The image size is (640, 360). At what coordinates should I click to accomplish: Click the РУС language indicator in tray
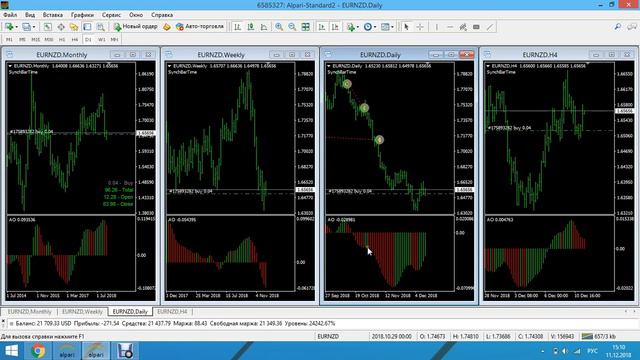click(592, 351)
